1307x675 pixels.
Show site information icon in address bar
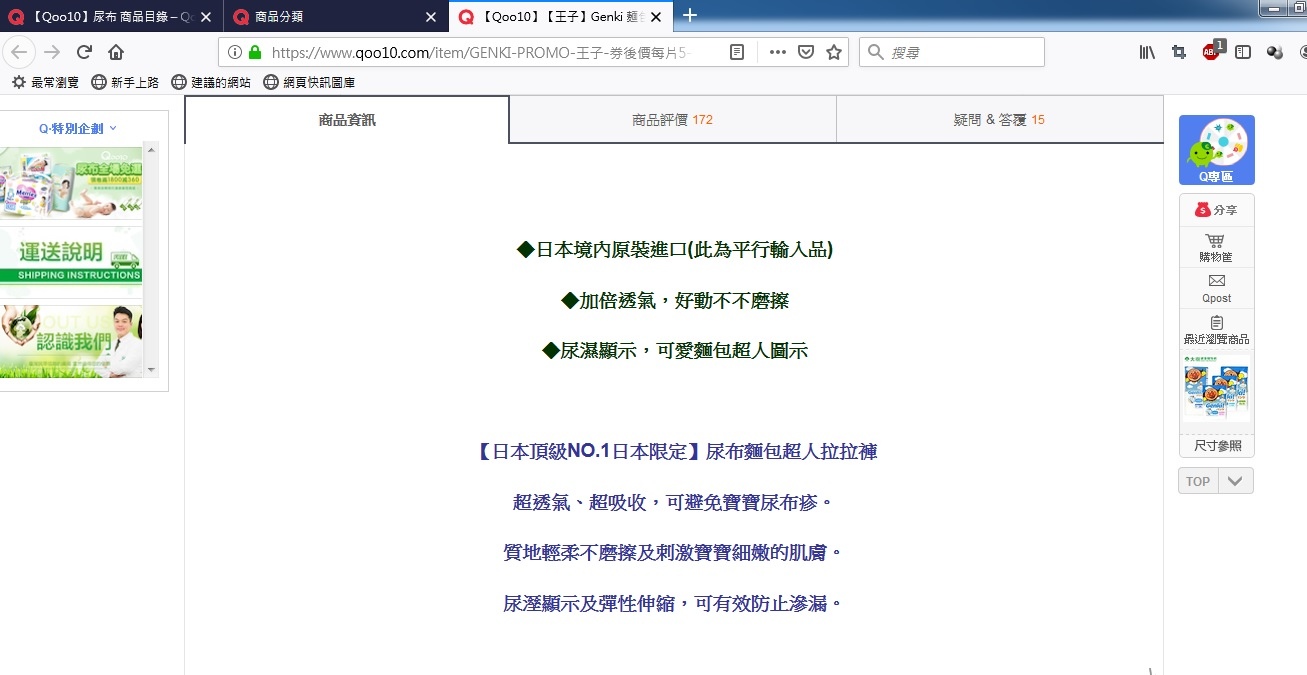coord(234,52)
